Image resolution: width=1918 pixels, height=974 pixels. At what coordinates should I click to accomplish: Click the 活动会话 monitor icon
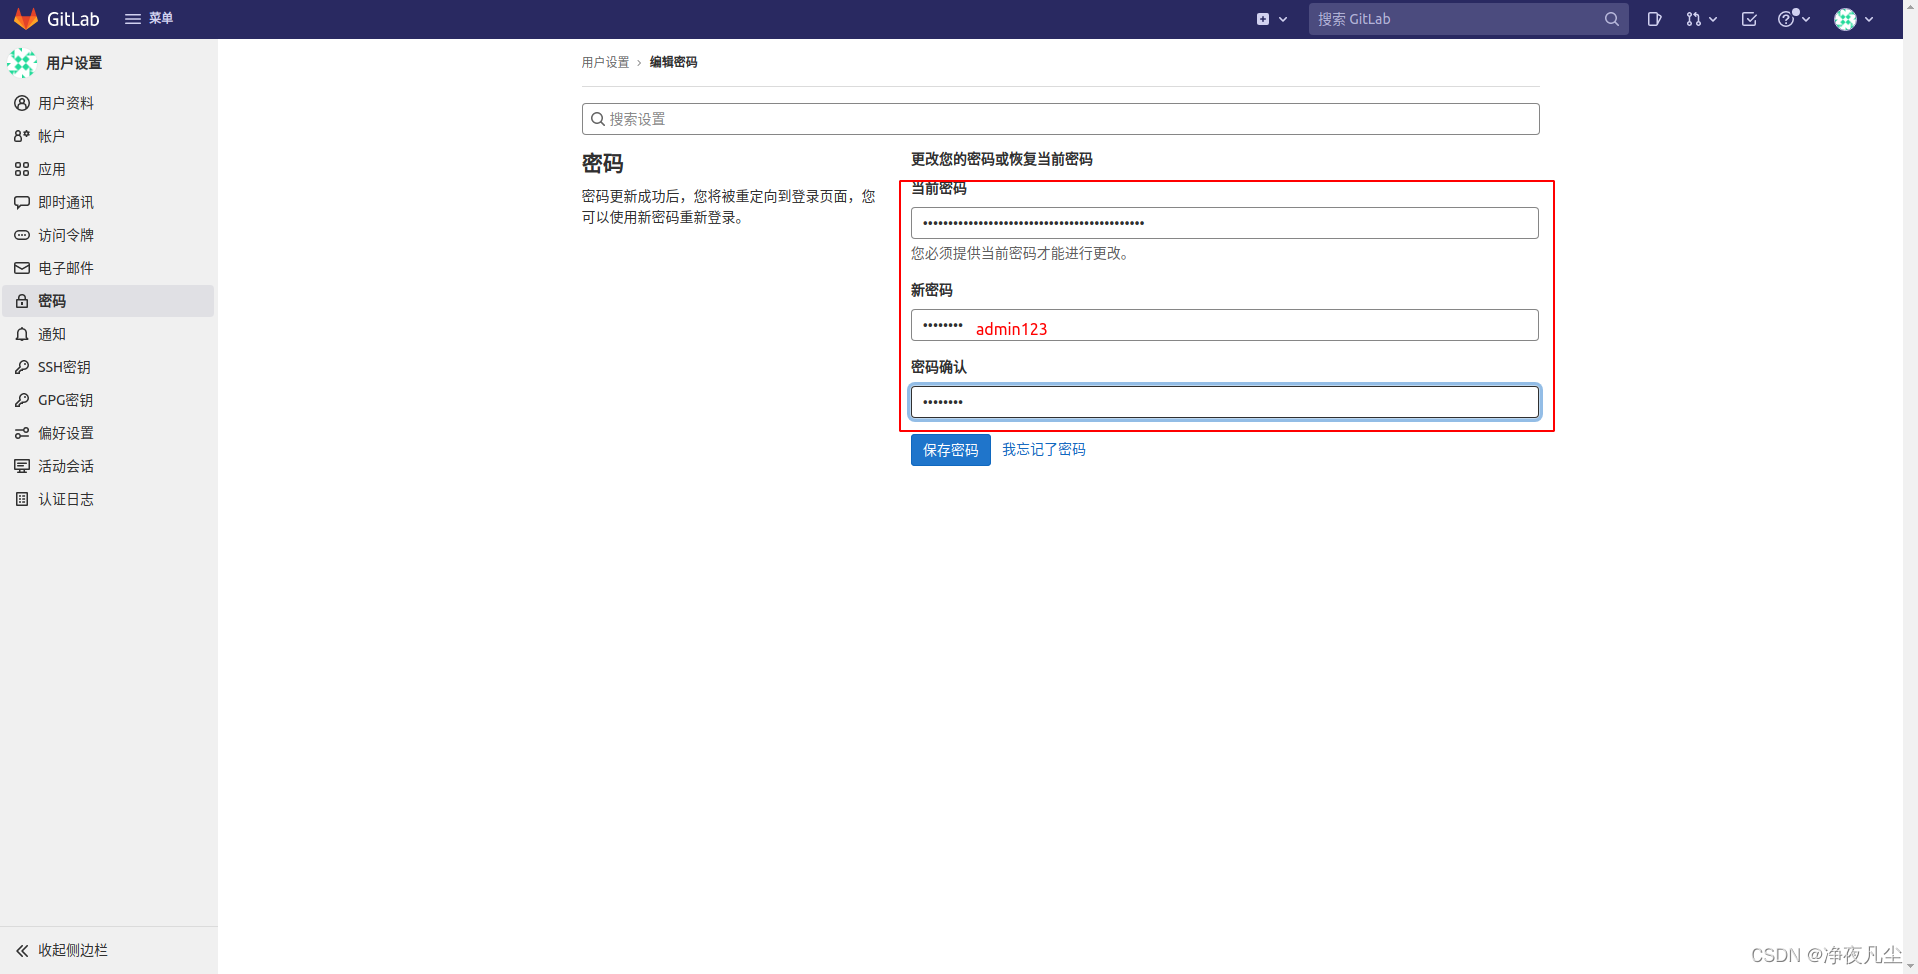pos(22,466)
